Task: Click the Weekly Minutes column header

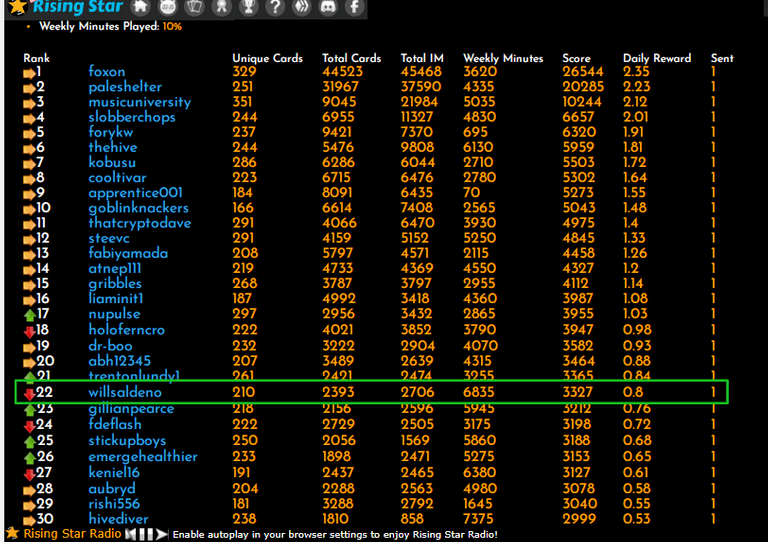Action: pyautogui.click(x=503, y=58)
